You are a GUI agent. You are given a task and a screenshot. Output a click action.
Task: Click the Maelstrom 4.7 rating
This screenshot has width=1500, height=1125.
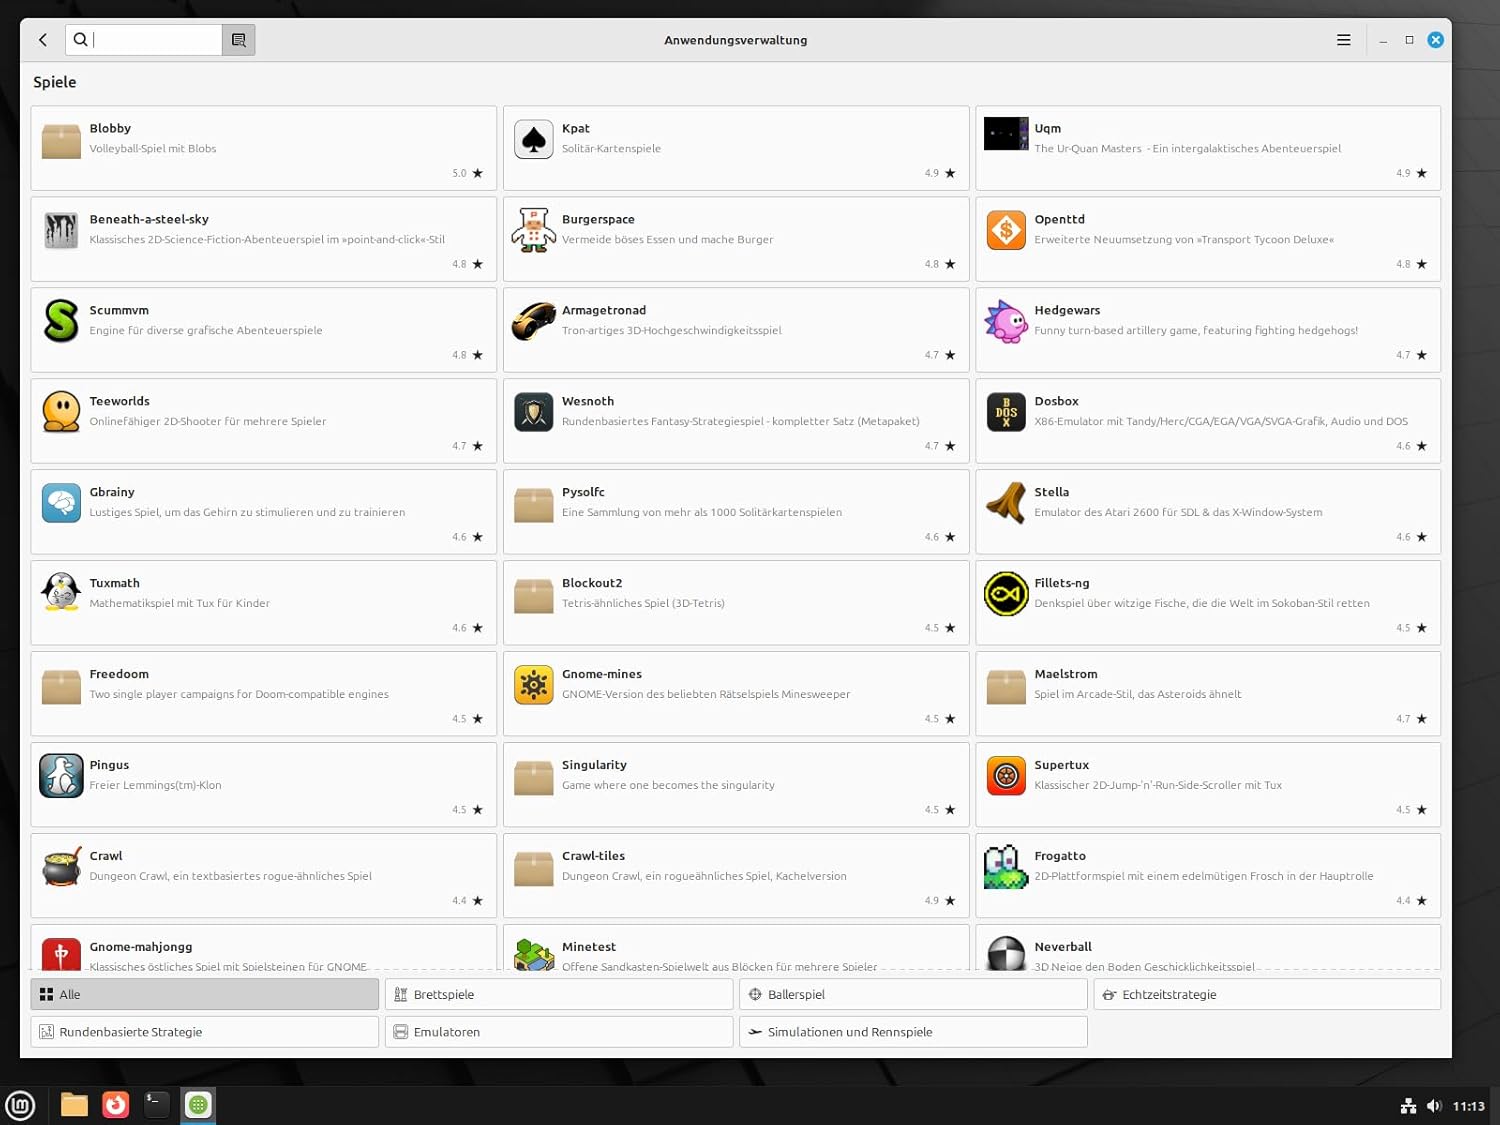coord(1411,719)
